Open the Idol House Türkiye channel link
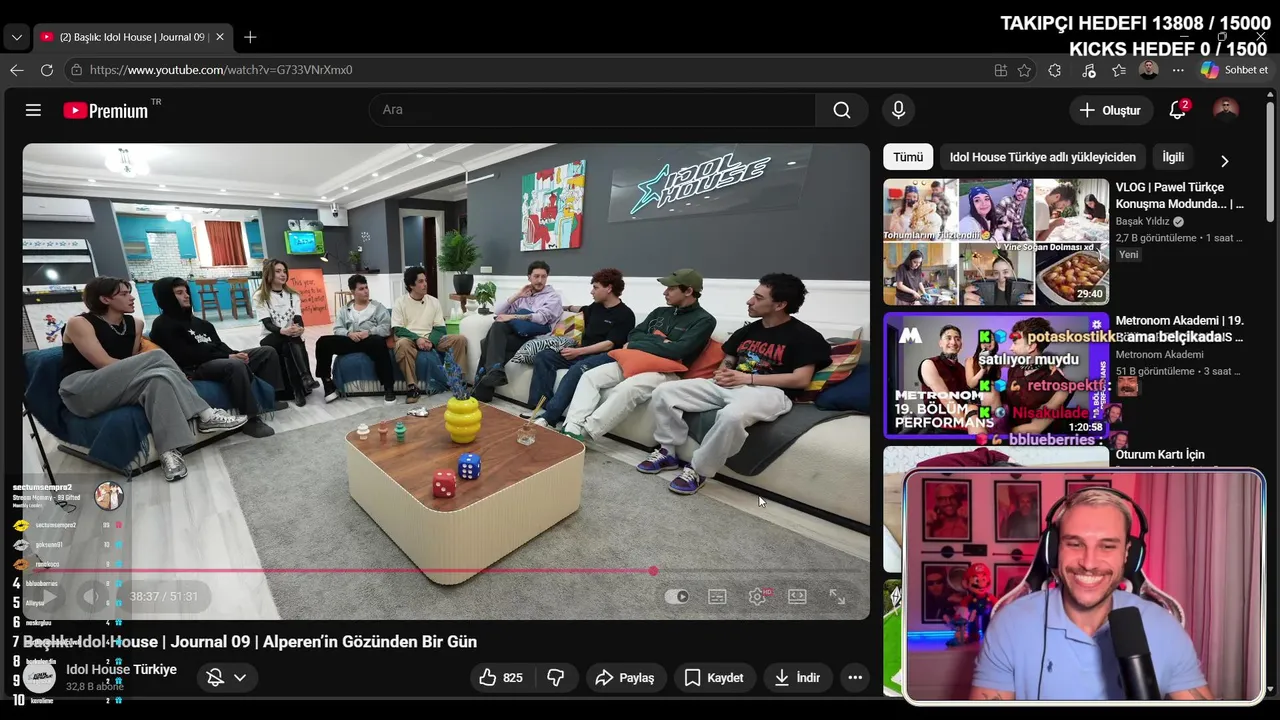 coord(121,669)
